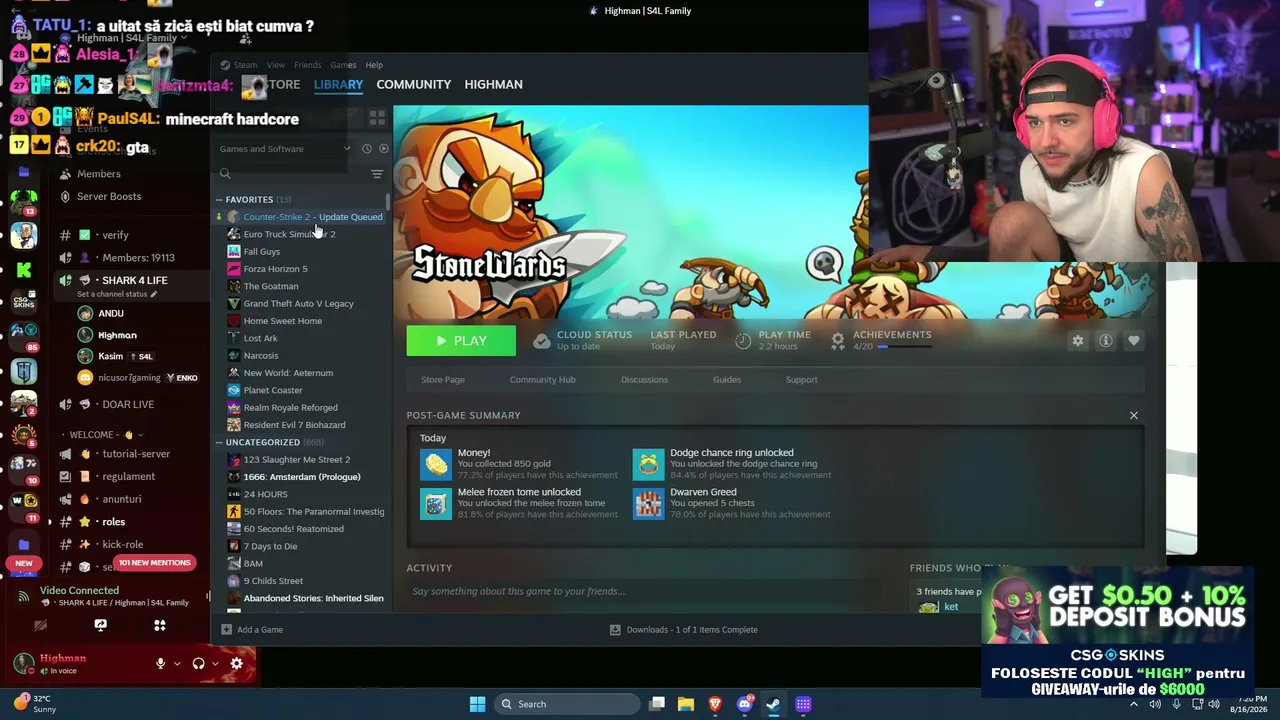
Task: Open Discord from the Windows taskbar
Action: pos(744,704)
